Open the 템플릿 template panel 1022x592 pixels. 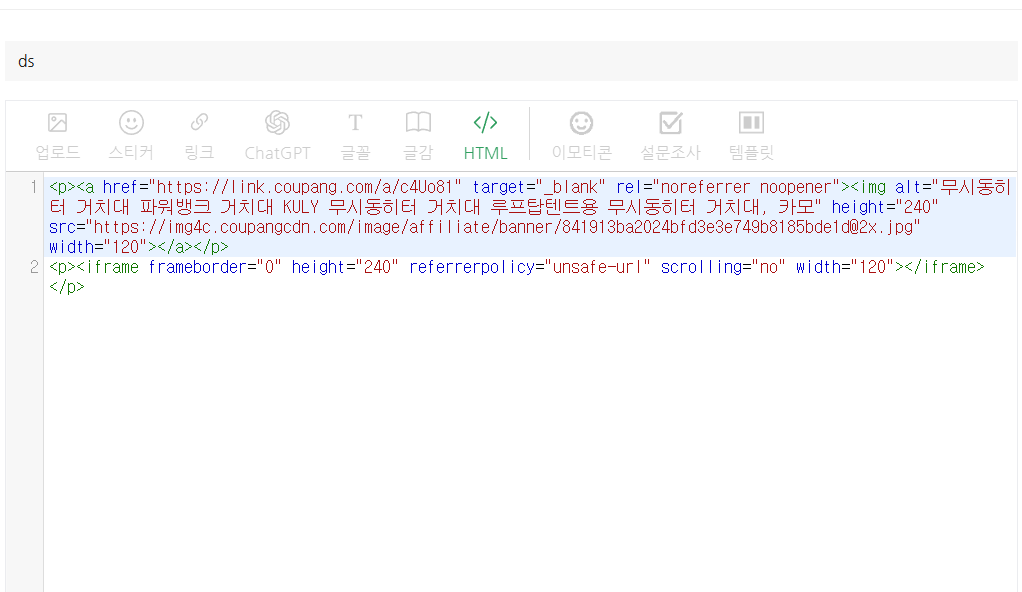point(751,135)
